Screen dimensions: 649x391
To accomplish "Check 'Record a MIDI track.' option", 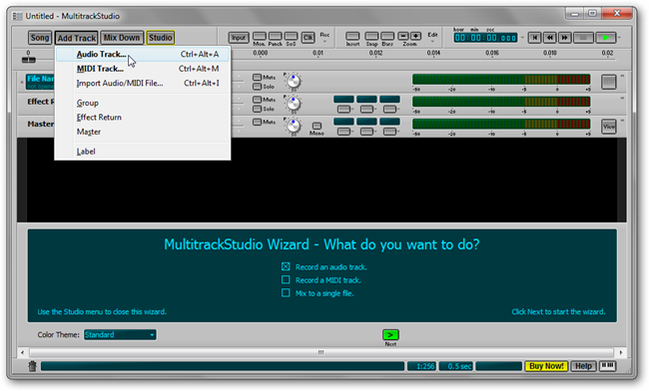I will point(286,280).
